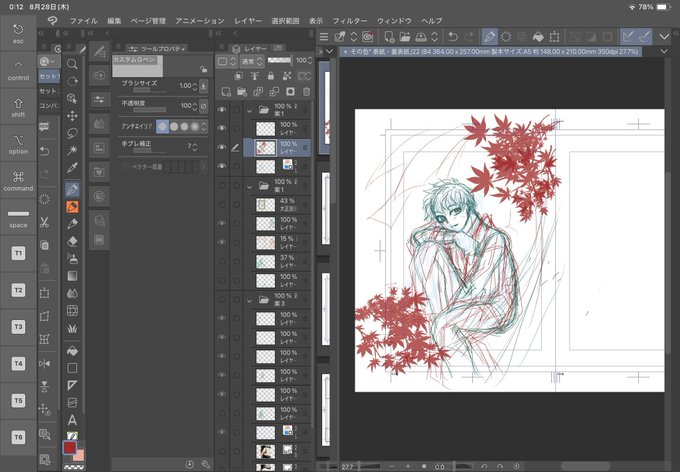
Task: Click the 27.7 zoom value field
Action: pos(348,467)
